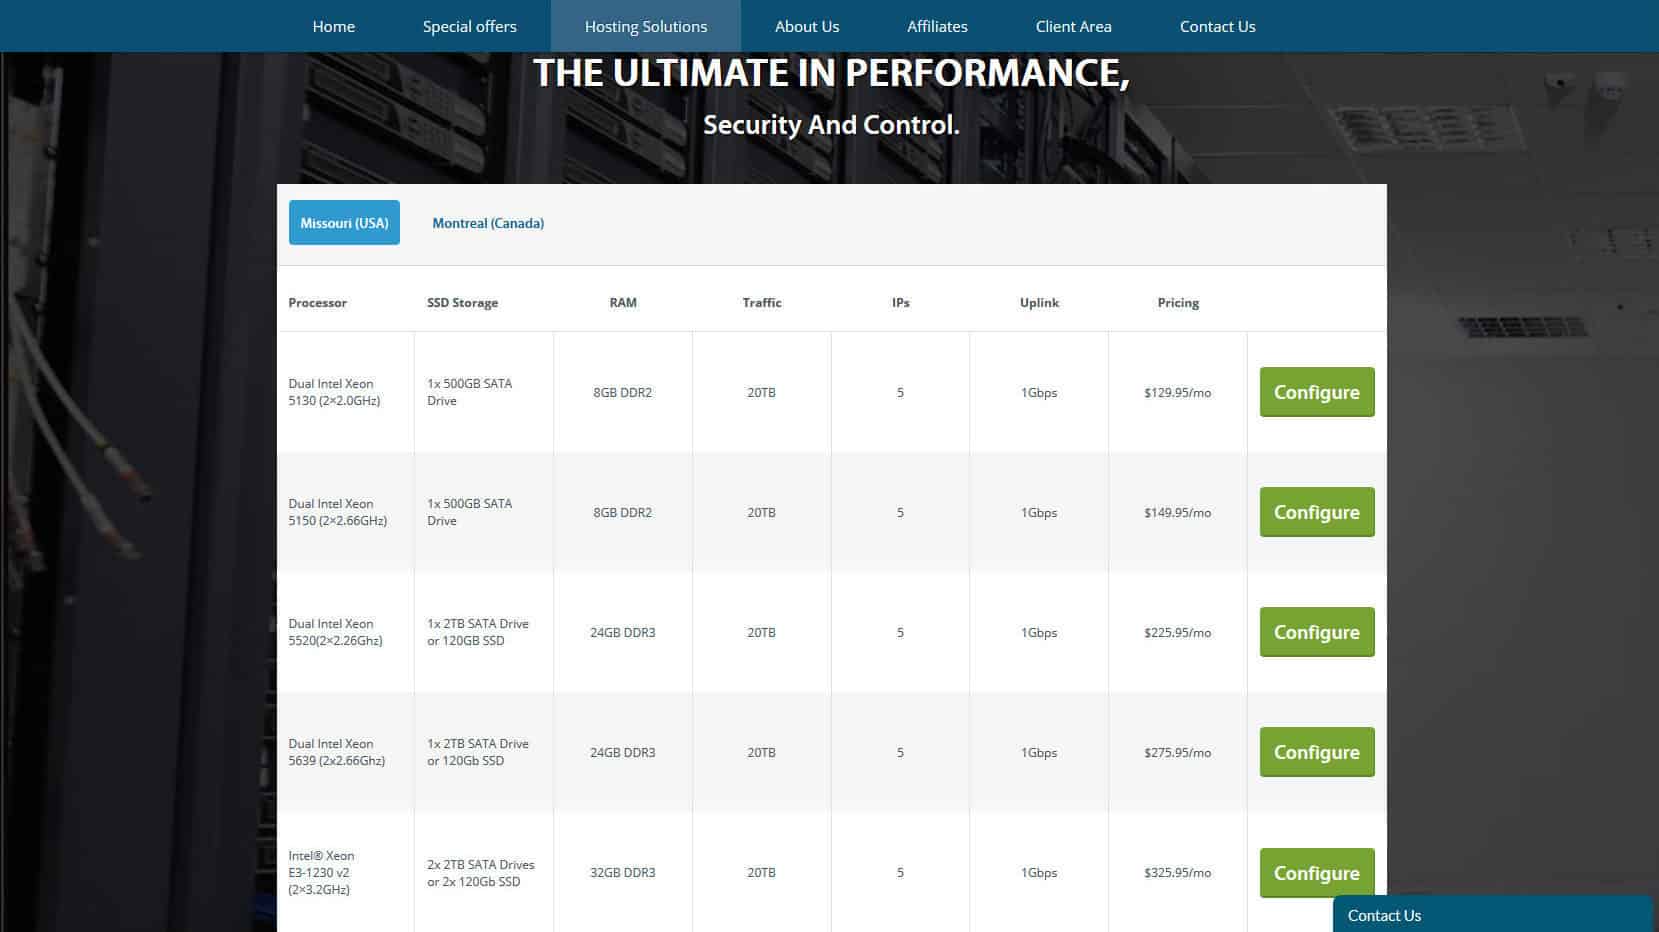Configure the $129.95/mo Xeon 5130 server

click(1317, 392)
